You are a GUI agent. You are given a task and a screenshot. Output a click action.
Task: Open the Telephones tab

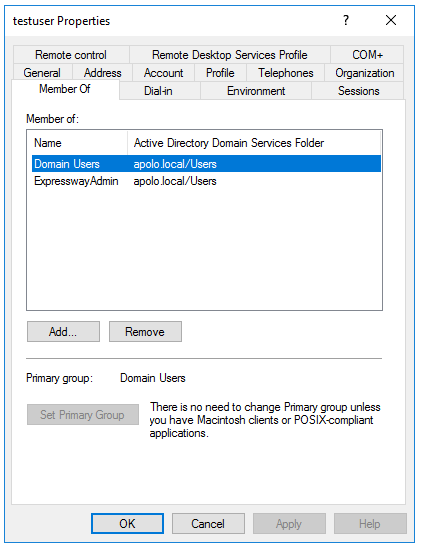pos(285,73)
